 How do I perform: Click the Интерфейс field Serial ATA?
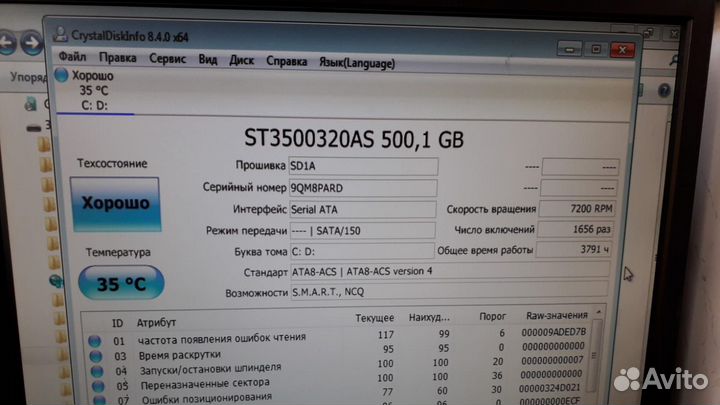tap(362, 209)
